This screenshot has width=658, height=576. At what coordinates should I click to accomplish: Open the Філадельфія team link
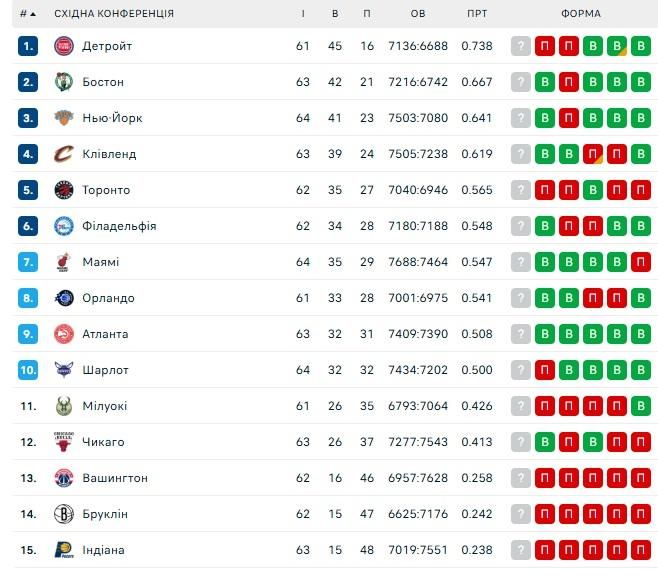(x=119, y=226)
